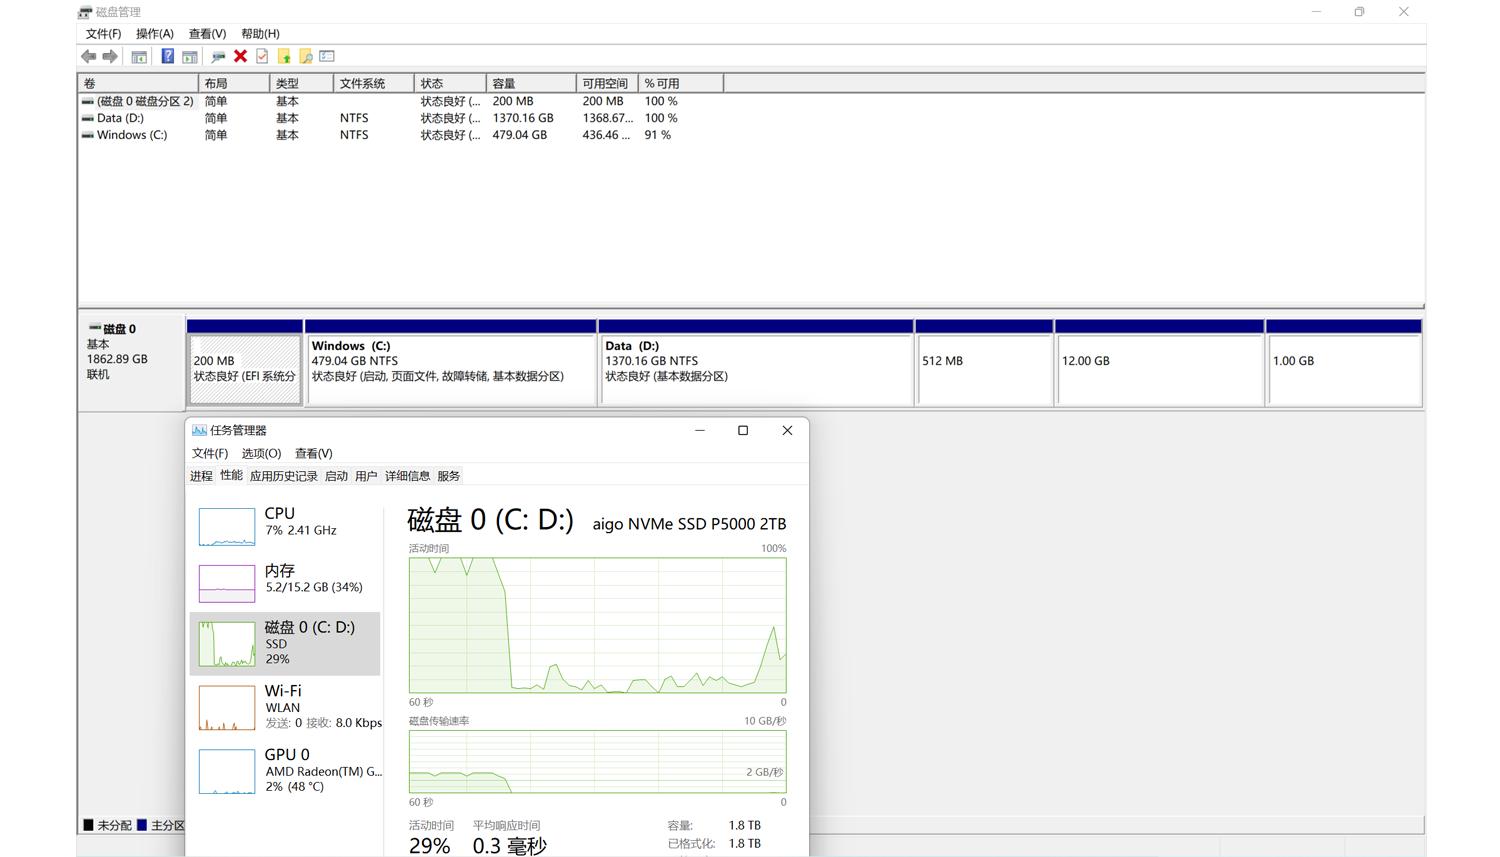Click the show/hide console tree icon
This screenshot has width=1500, height=857.
click(x=139, y=57)
